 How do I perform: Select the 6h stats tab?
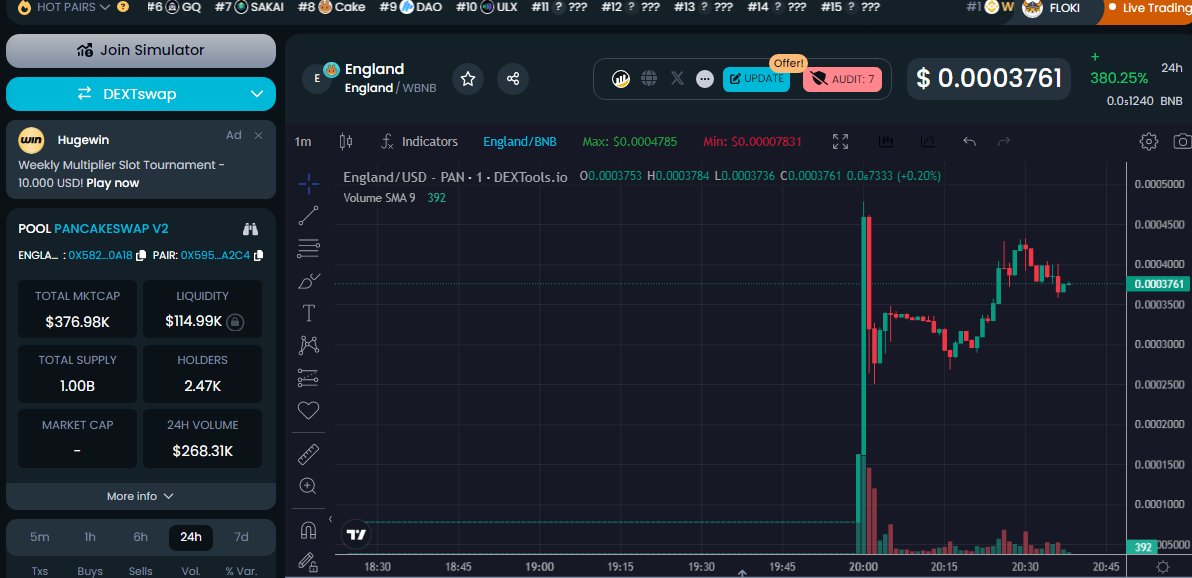click(141, 537)
